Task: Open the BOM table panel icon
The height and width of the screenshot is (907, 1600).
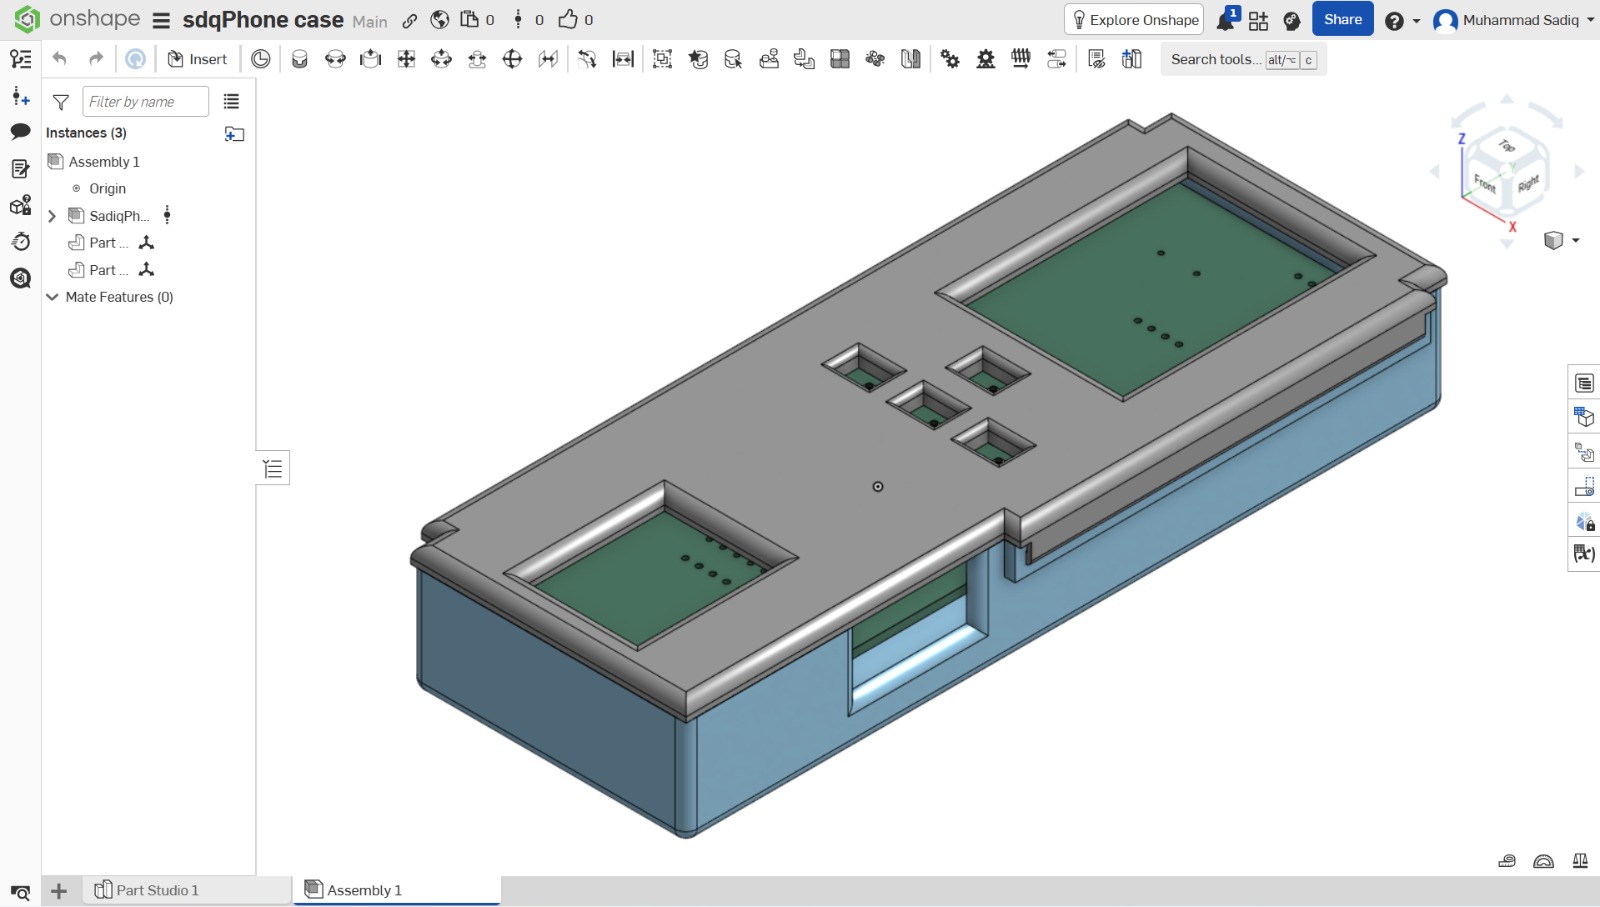Action: (1584, 383)
